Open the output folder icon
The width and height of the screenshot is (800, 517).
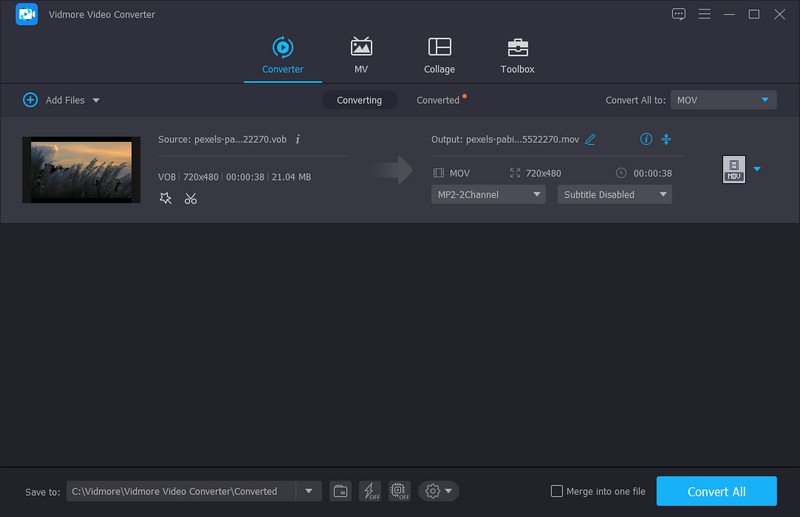(x=340, y=491)
